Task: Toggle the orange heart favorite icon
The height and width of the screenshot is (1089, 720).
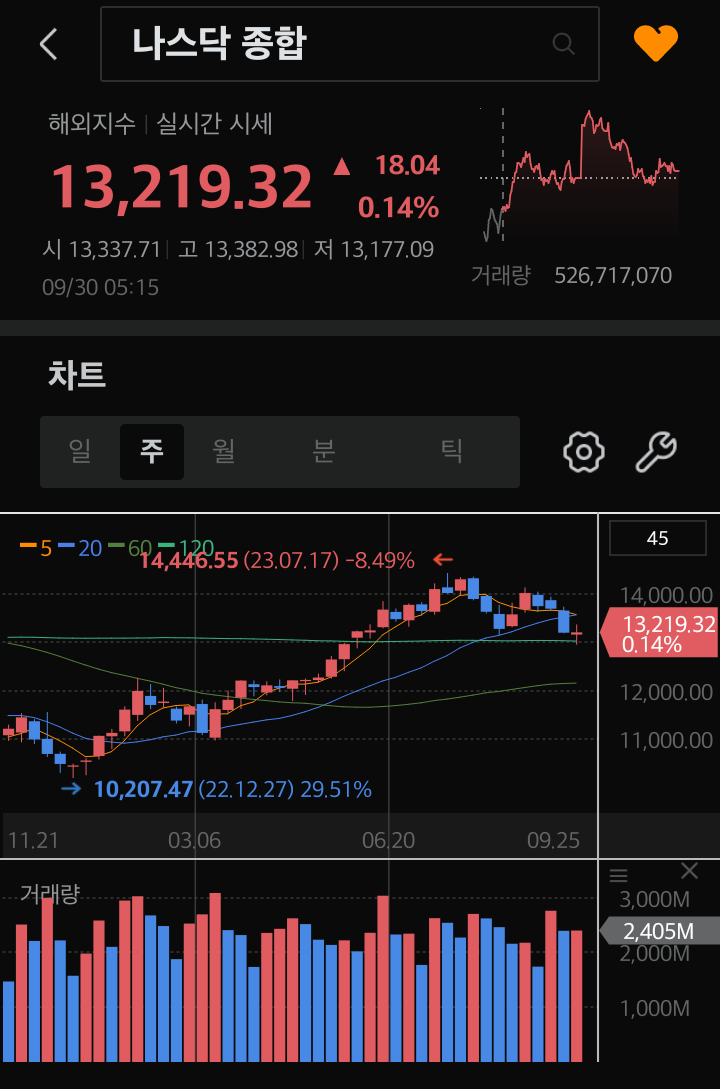Action: [x=655, y=43]
